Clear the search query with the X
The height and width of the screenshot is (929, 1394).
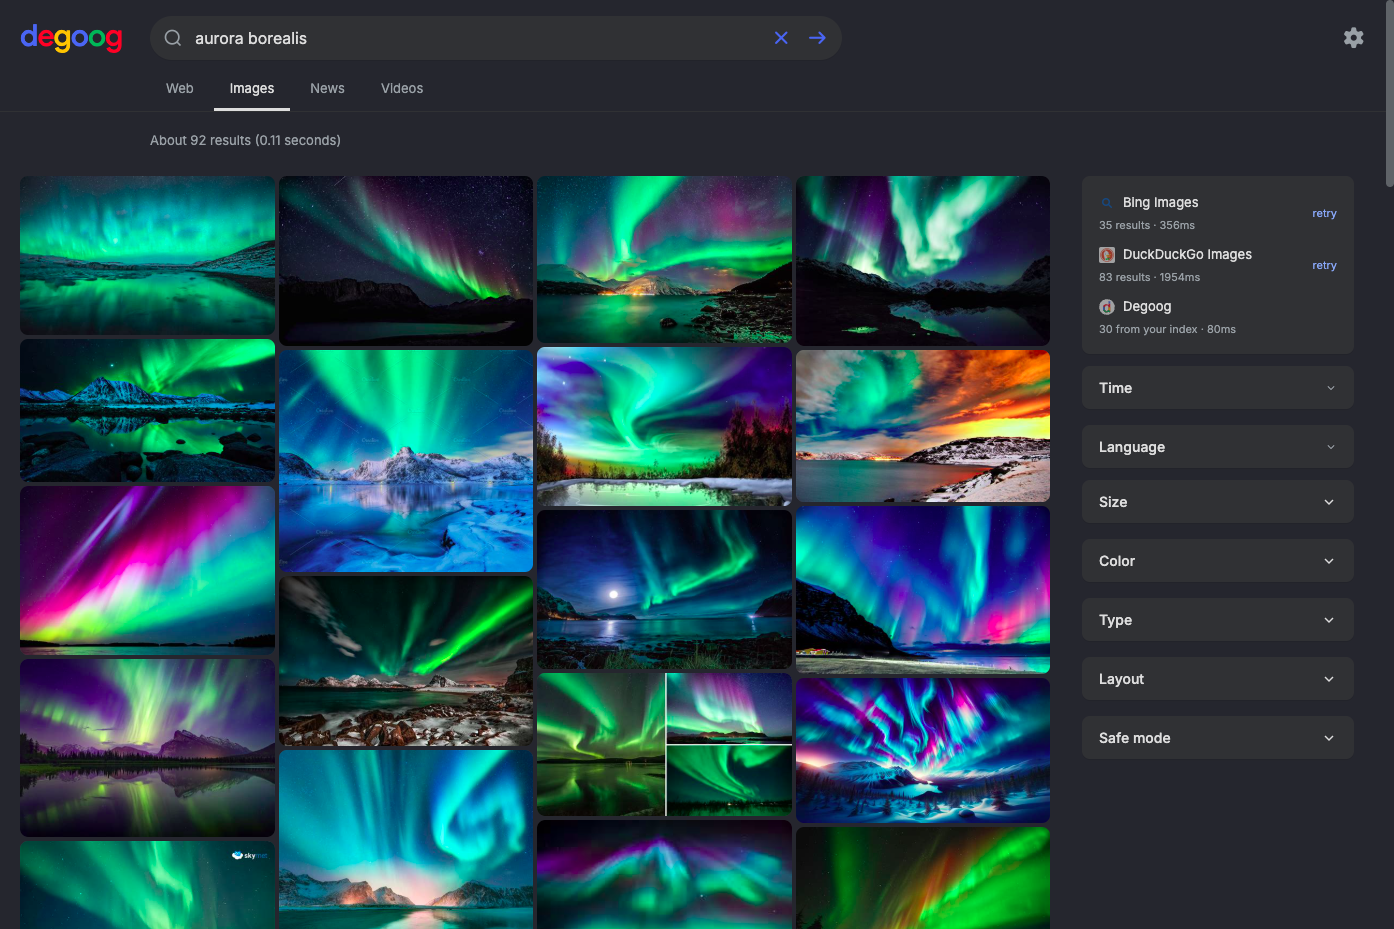click(781, 38)
